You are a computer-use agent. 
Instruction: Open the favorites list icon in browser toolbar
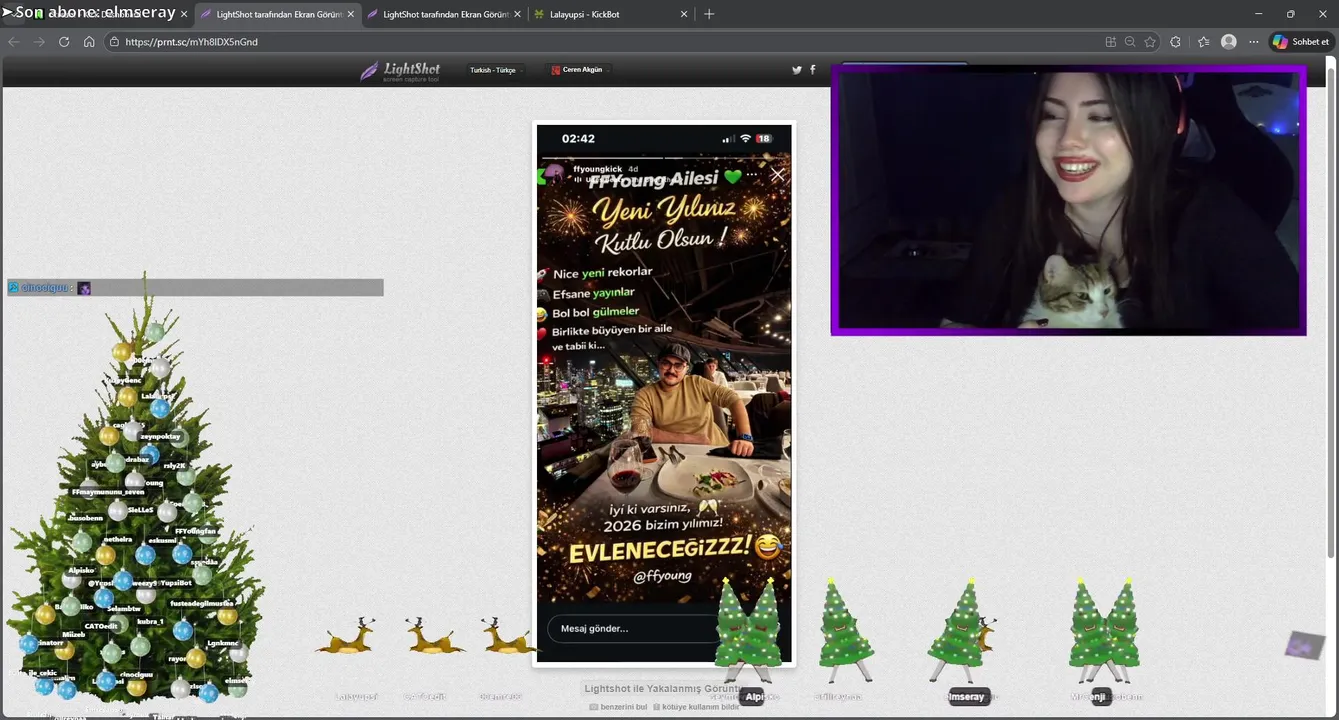(1203, 42)
